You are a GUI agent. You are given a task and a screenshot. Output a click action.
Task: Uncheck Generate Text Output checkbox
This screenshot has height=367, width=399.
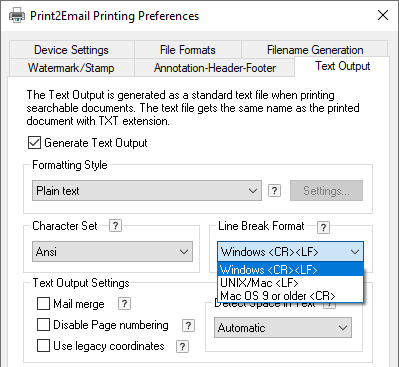tap(34, 143)
